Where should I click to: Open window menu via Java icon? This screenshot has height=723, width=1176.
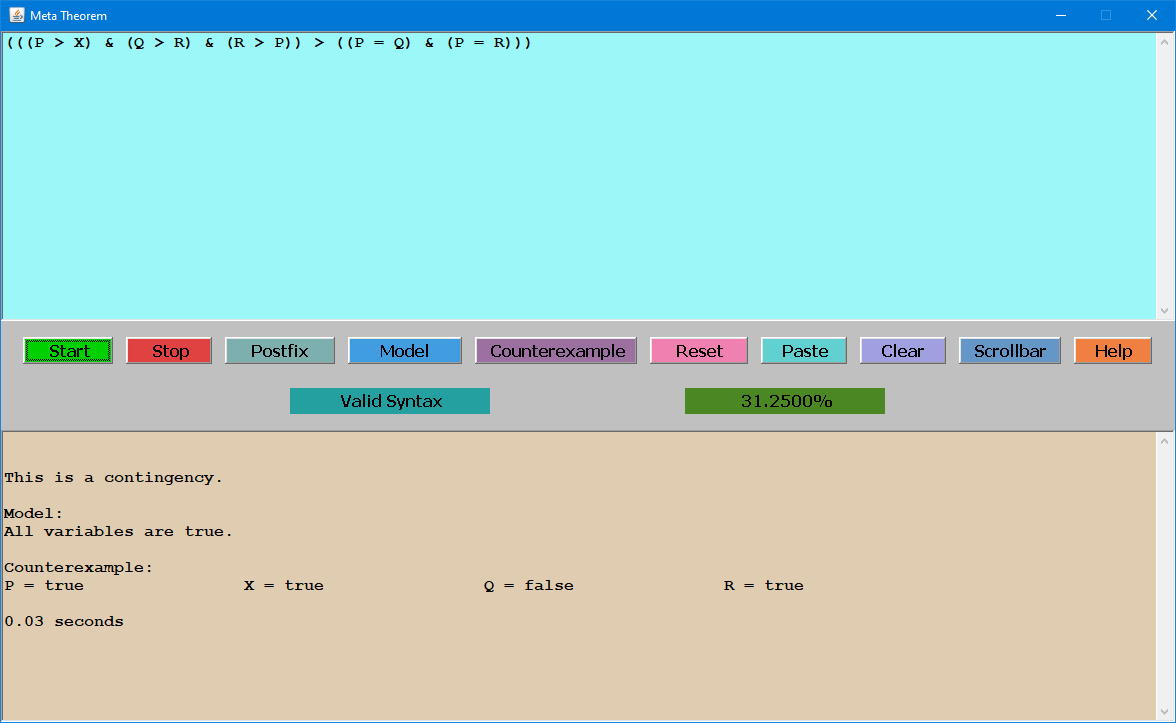(16, 16)
